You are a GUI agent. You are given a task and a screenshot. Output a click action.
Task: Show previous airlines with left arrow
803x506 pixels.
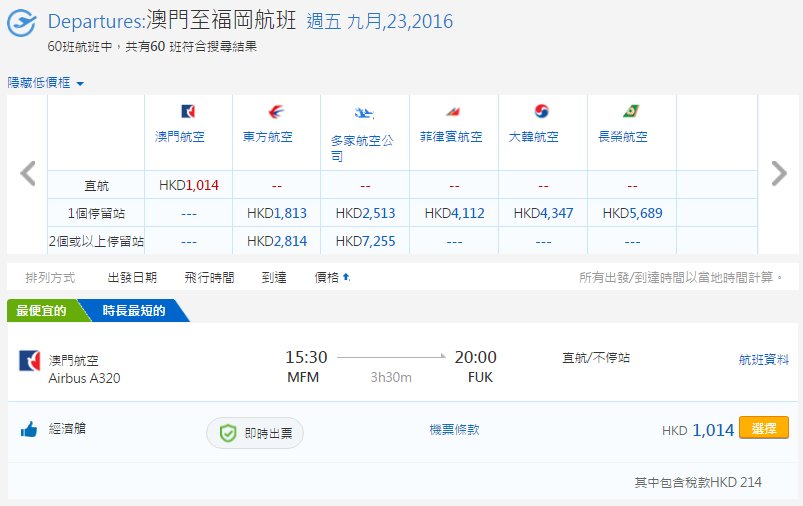pyautogui.click(x=28, y=174)
